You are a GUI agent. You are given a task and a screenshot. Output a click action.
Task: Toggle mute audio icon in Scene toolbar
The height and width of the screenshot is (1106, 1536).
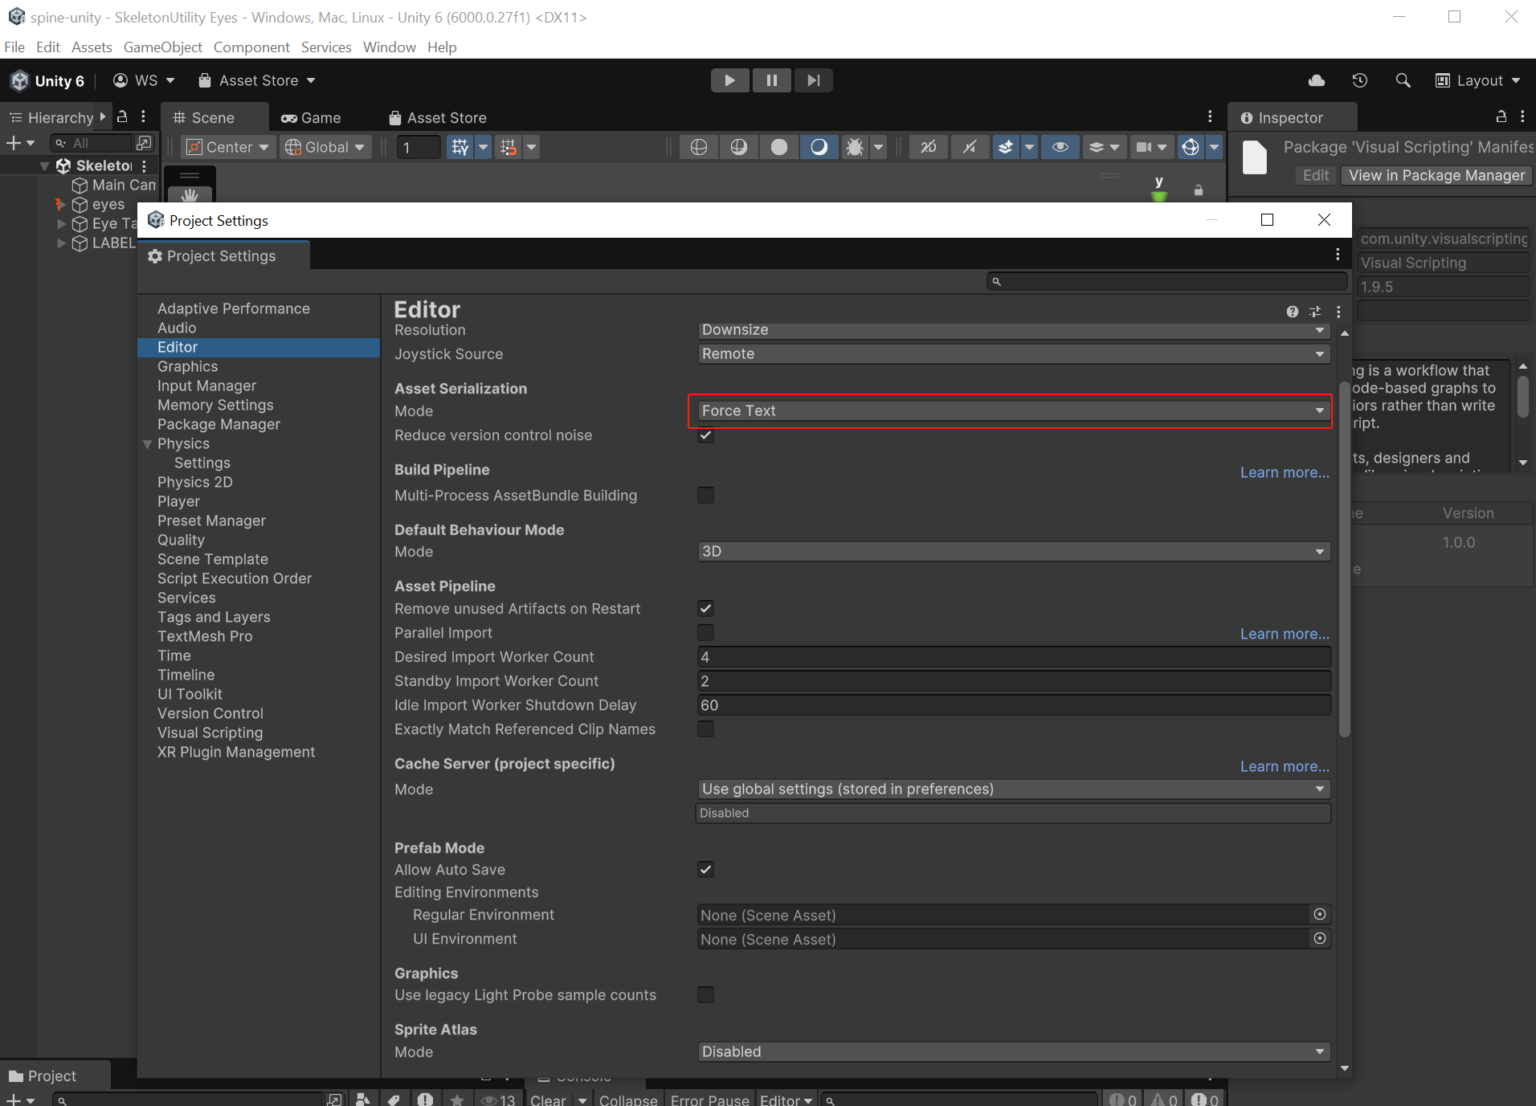click(969, 147)
